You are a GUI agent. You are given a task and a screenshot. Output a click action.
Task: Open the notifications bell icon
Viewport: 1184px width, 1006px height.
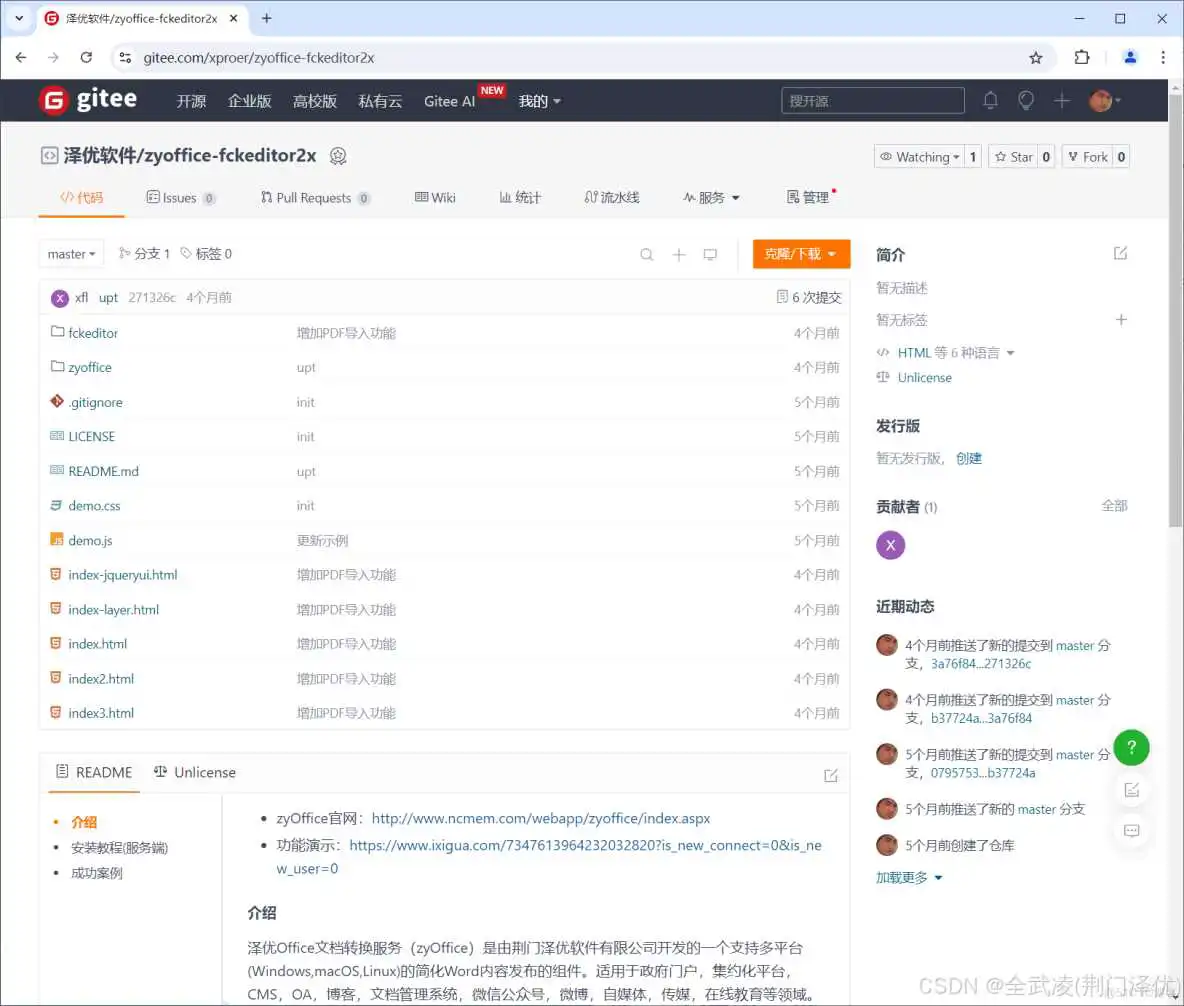(990, 100)
